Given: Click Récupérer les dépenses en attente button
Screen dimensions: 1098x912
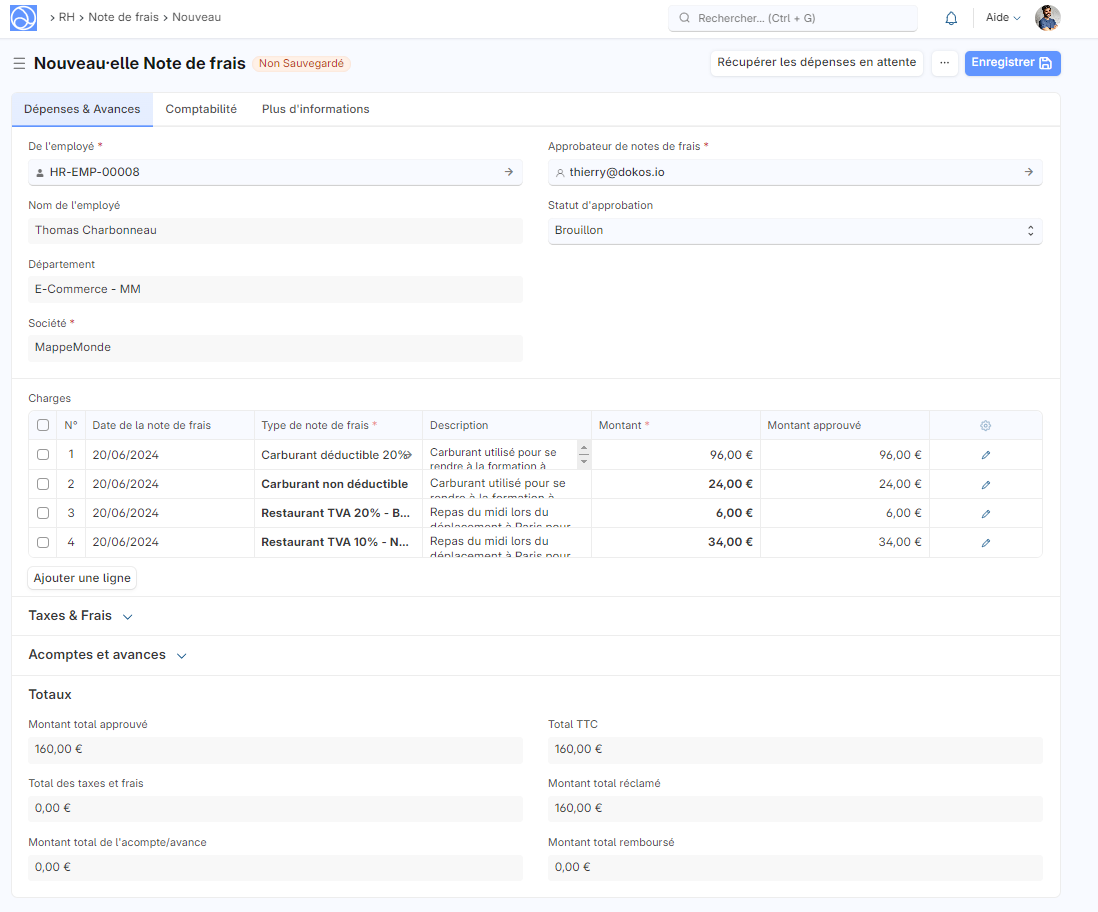Looking at the screenshot, I should [x=816, y=63].
